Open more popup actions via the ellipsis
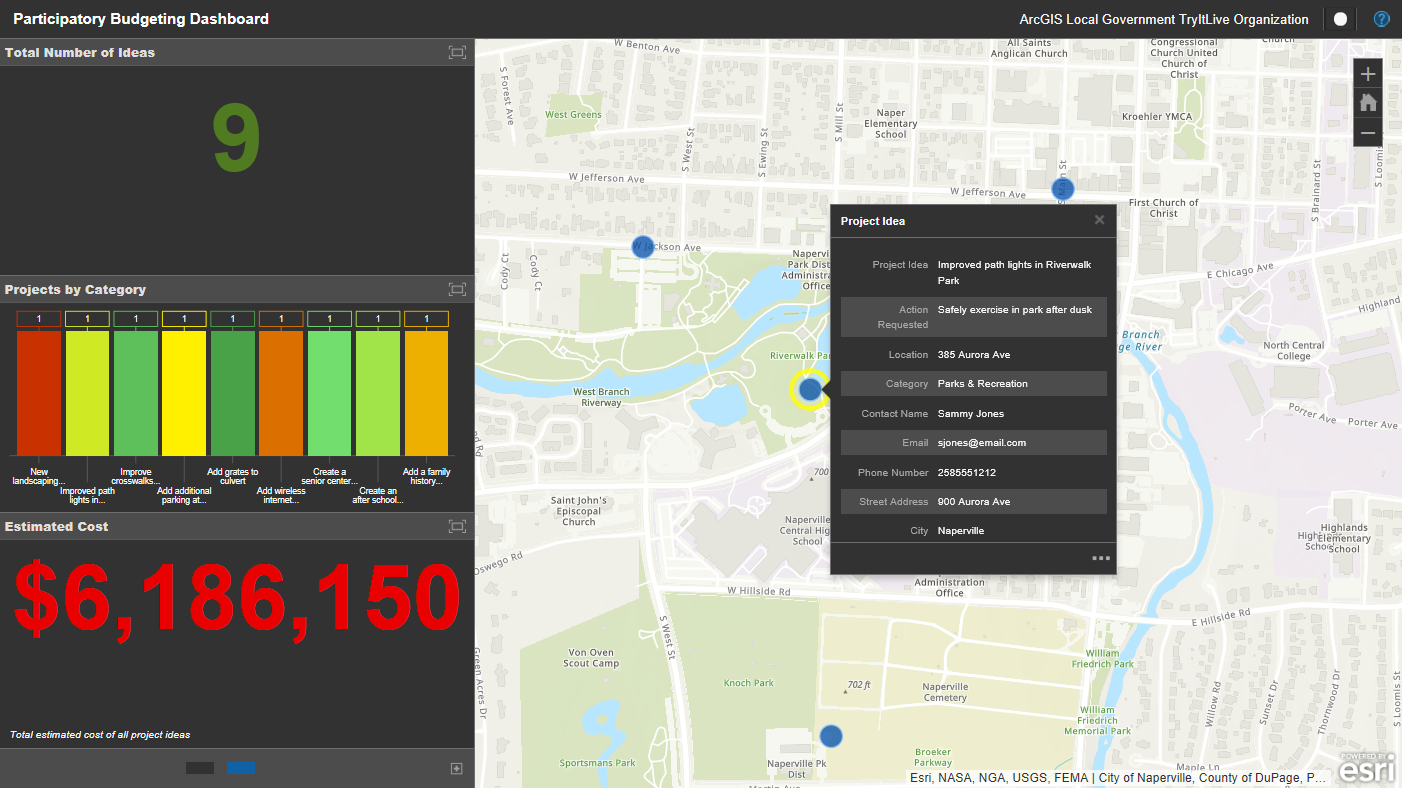The width and height of the screenshot is (1402, 788). click(x=1102, y=557)
